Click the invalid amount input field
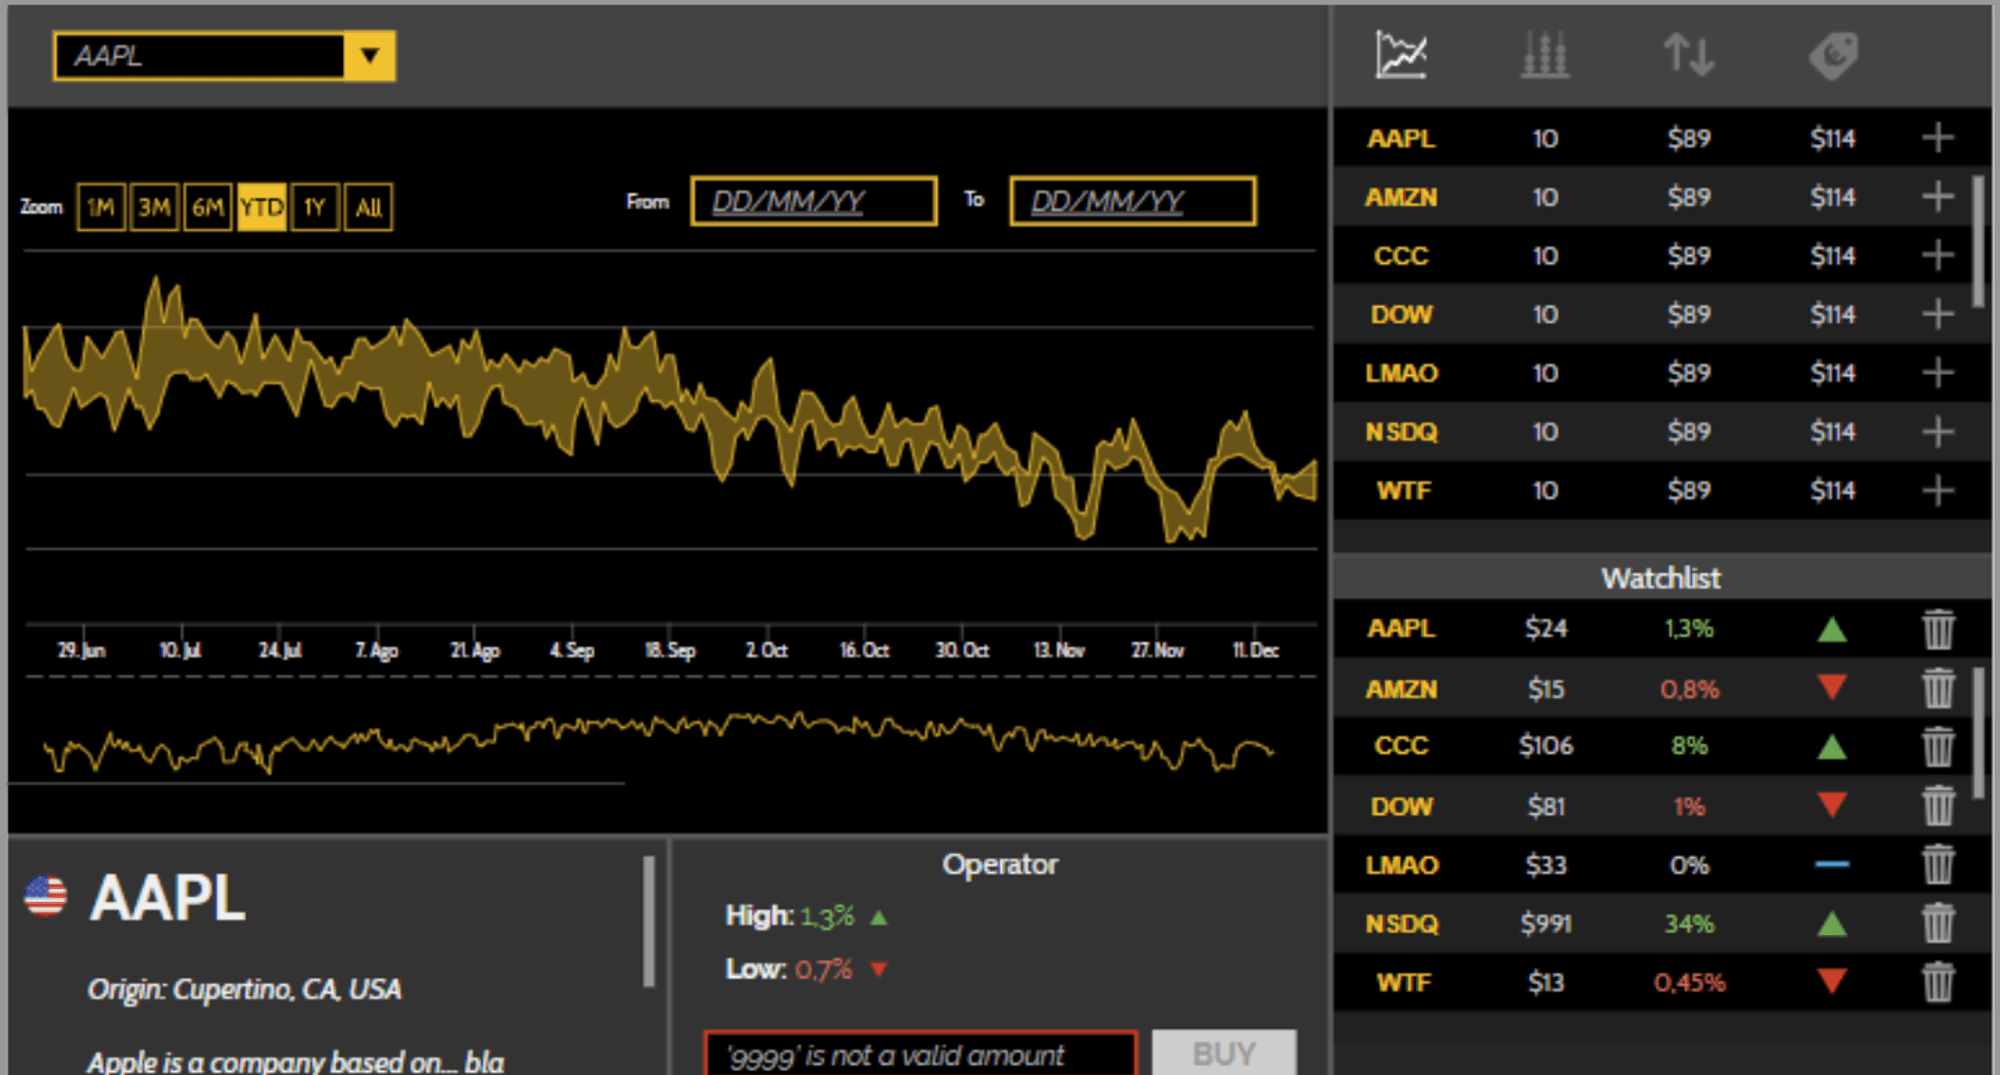 point(921,1053)
